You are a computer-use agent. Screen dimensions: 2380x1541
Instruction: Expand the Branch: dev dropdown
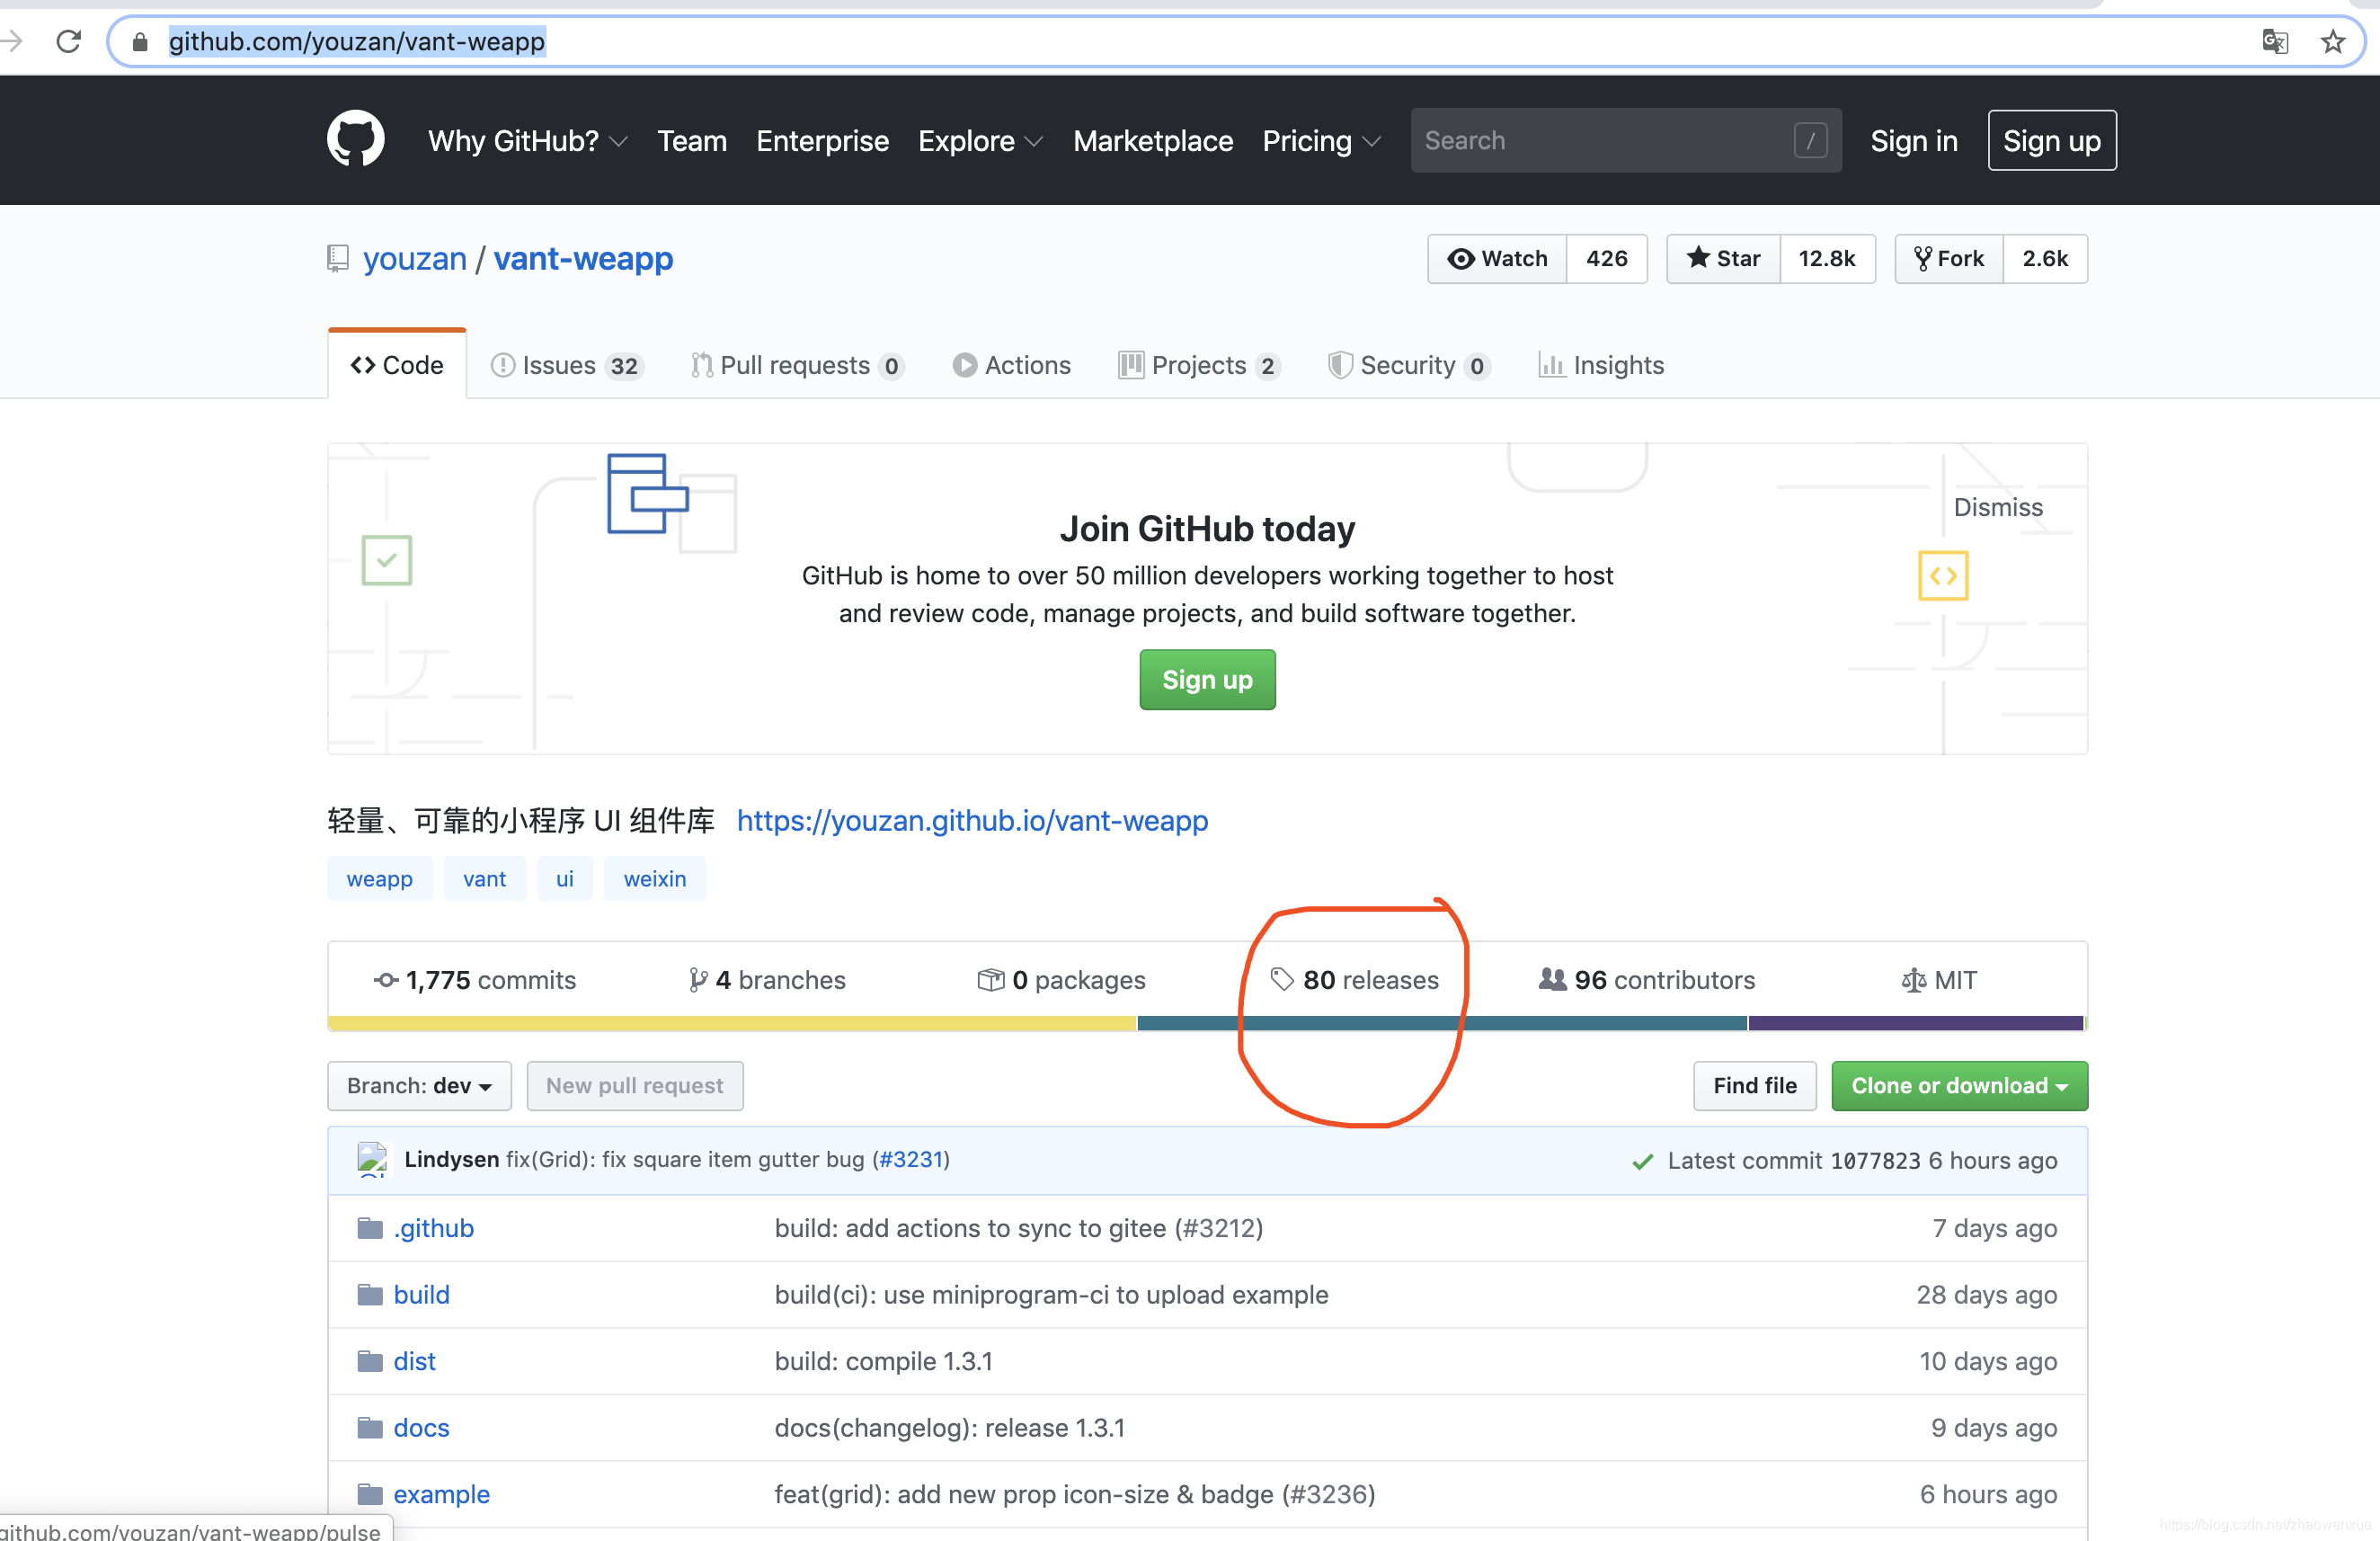click(x=419, y=1086)
